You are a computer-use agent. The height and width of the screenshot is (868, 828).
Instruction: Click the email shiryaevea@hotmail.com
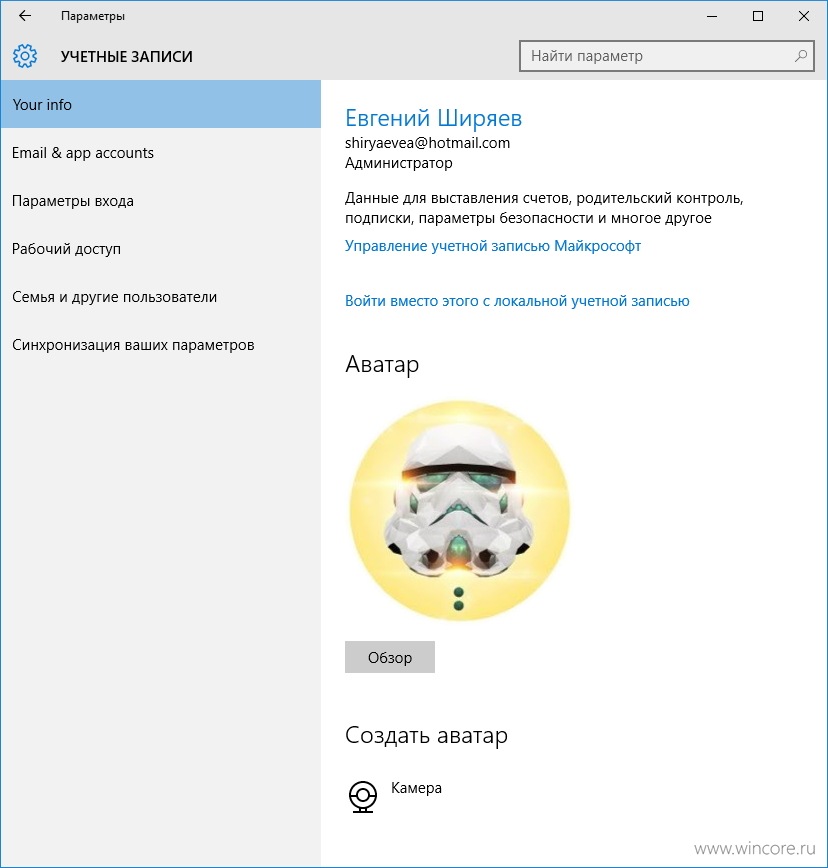(x=427, y=143)
